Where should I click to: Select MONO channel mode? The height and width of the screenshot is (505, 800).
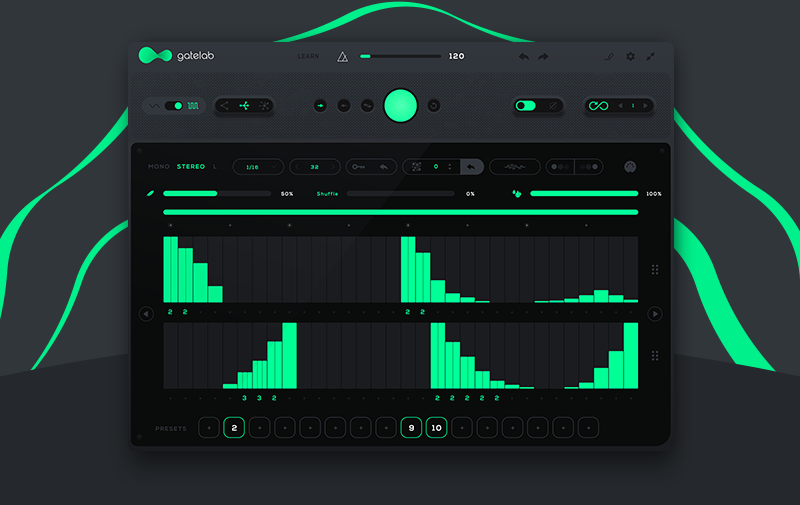click(159, 166)
